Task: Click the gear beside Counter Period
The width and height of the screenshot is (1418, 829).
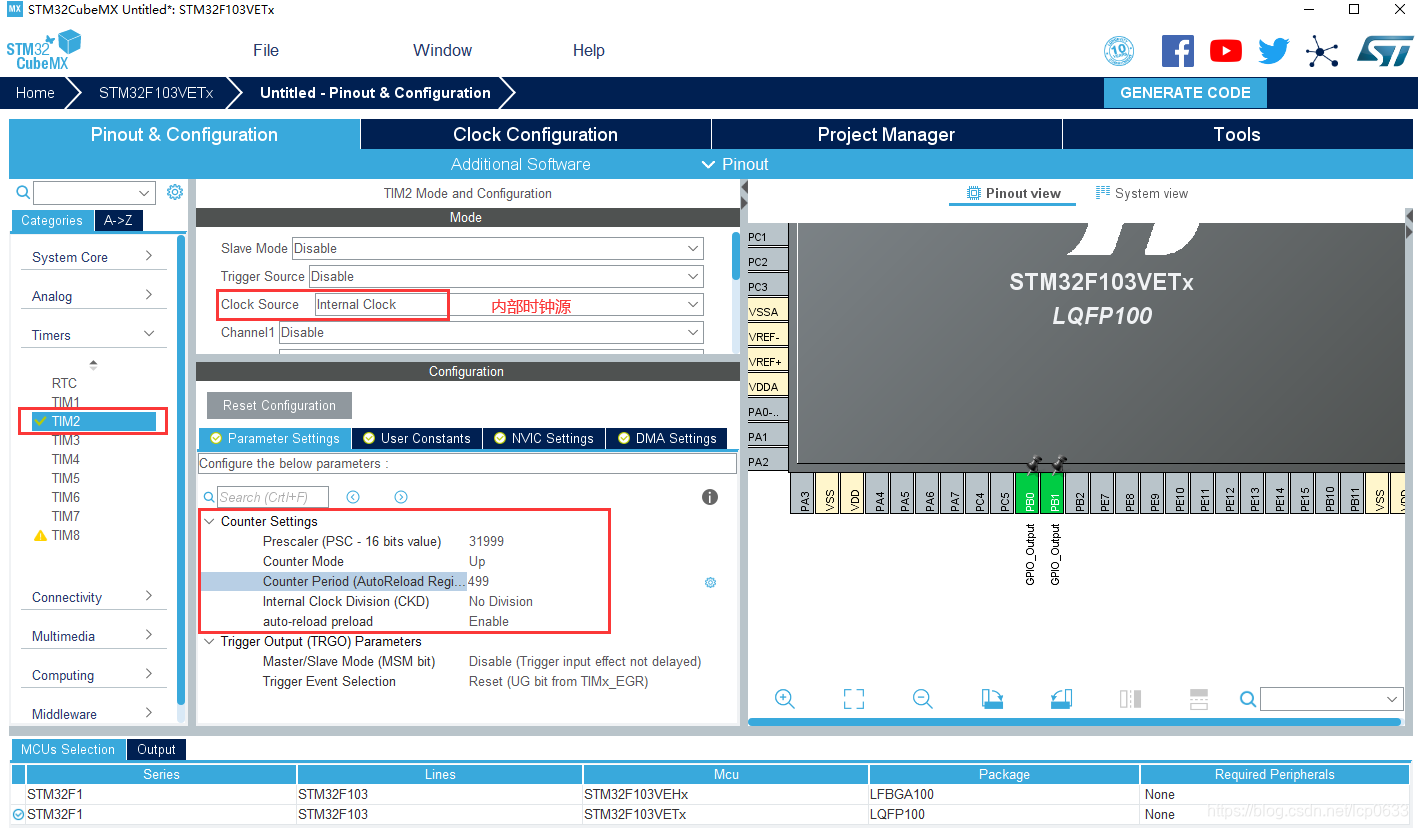Action: [x=710, y=582]
